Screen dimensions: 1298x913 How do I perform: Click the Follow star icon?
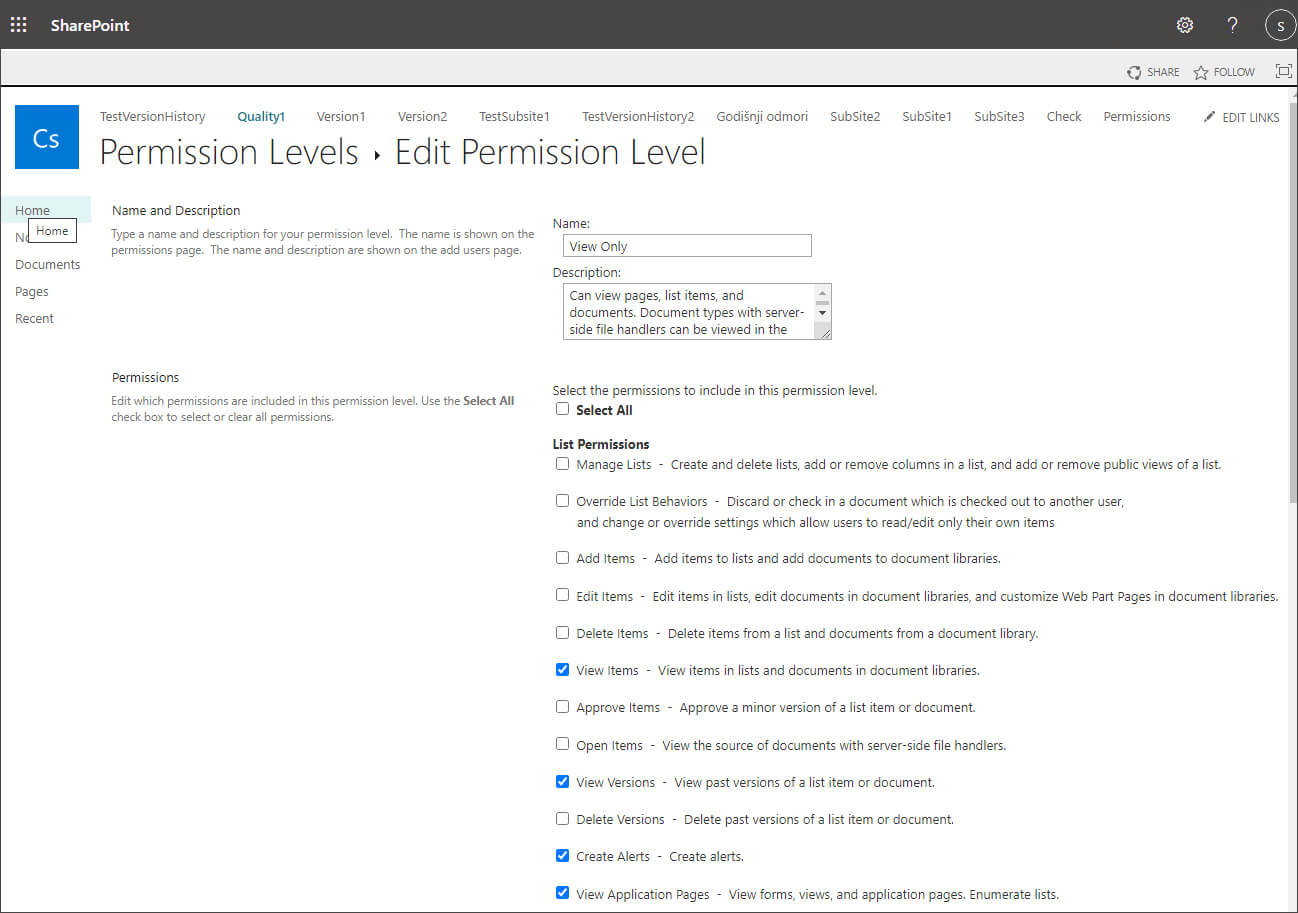coord(1201,72)
